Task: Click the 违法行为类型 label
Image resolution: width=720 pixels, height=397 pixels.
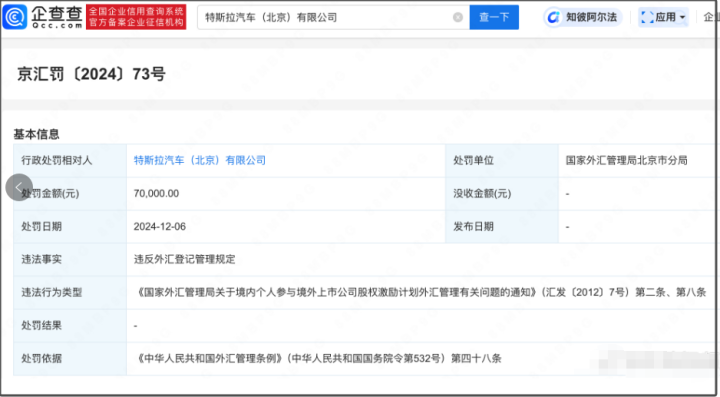Action: [x=51, y=292]
